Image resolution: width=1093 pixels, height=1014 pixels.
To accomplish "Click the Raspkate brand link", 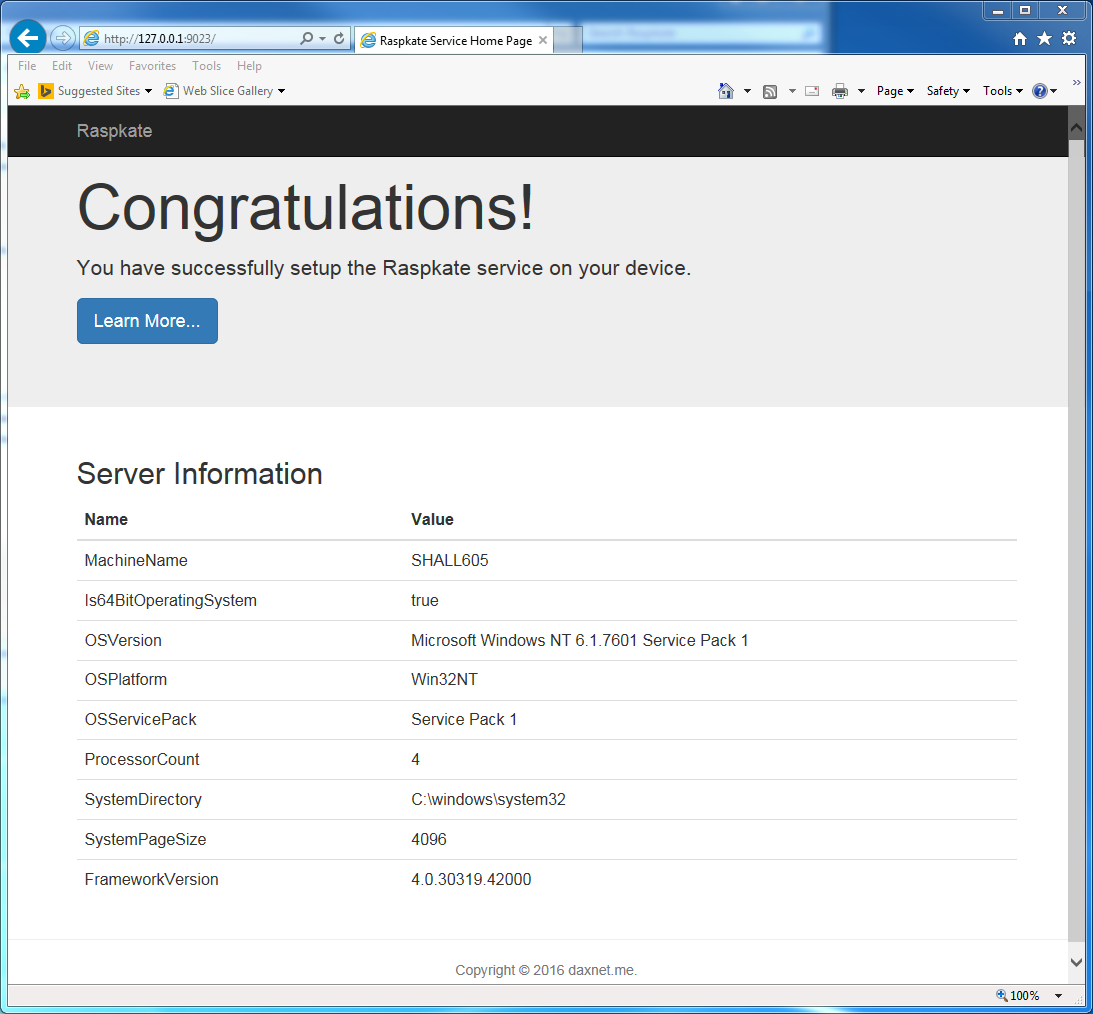I will pos(114,131).
